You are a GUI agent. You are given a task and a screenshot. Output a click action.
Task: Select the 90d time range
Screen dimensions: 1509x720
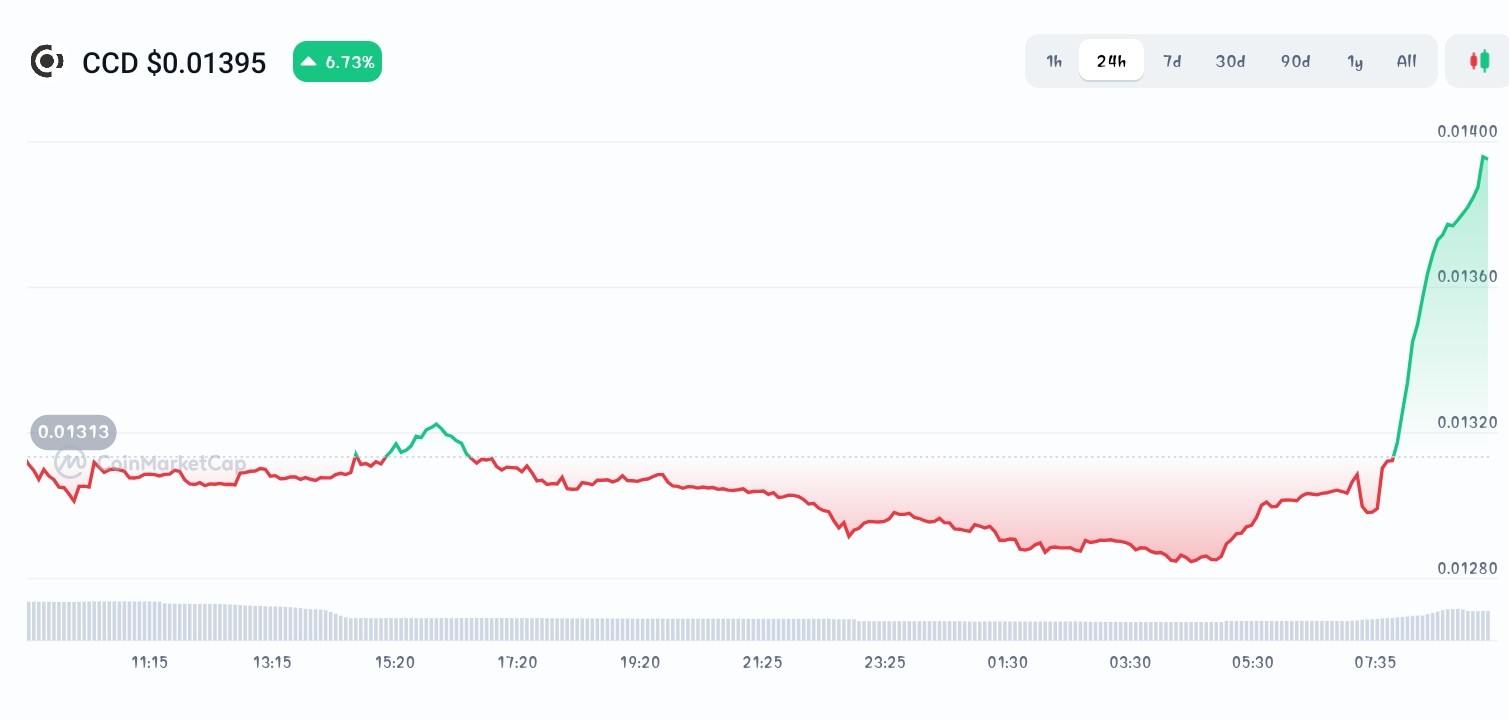1296,61
